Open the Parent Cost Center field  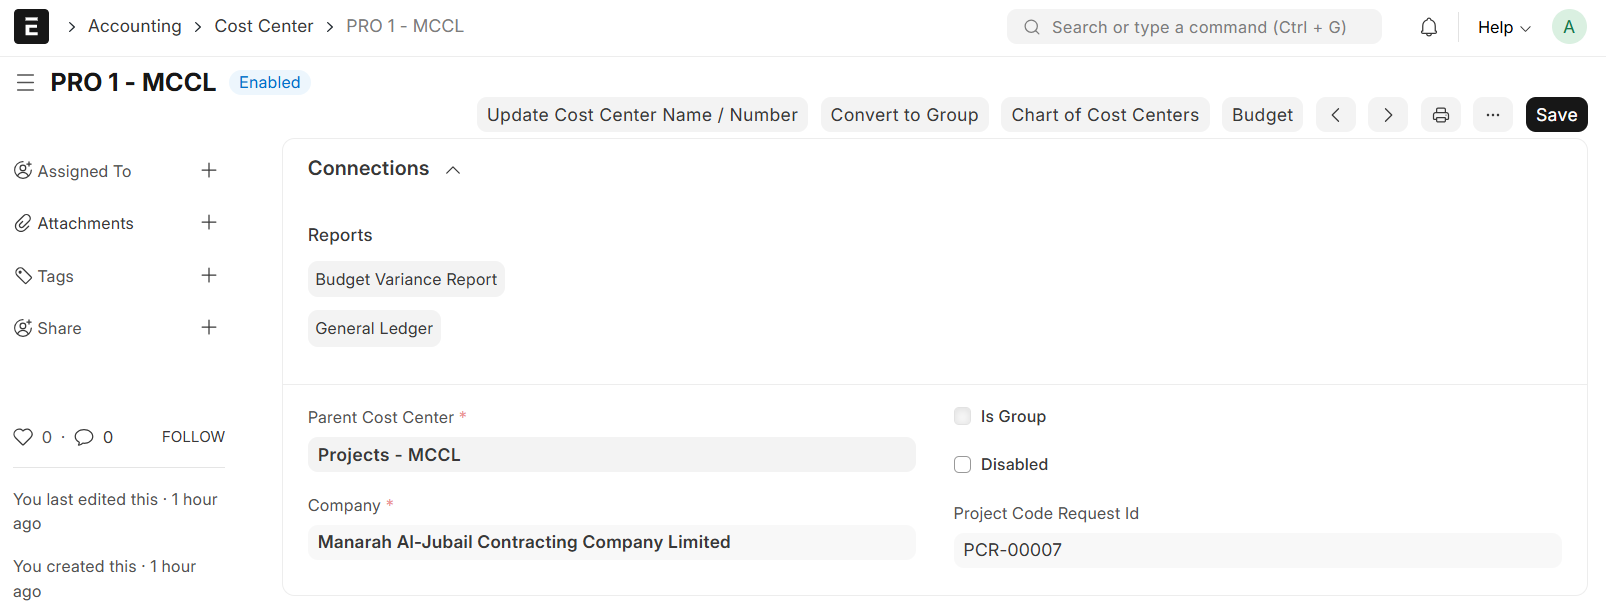[611, 455]
